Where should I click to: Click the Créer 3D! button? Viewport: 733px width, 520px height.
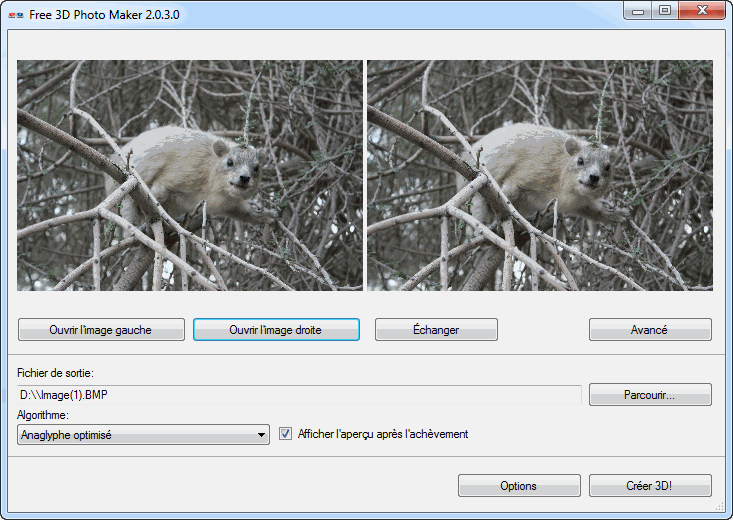click(x=650, y=486)
